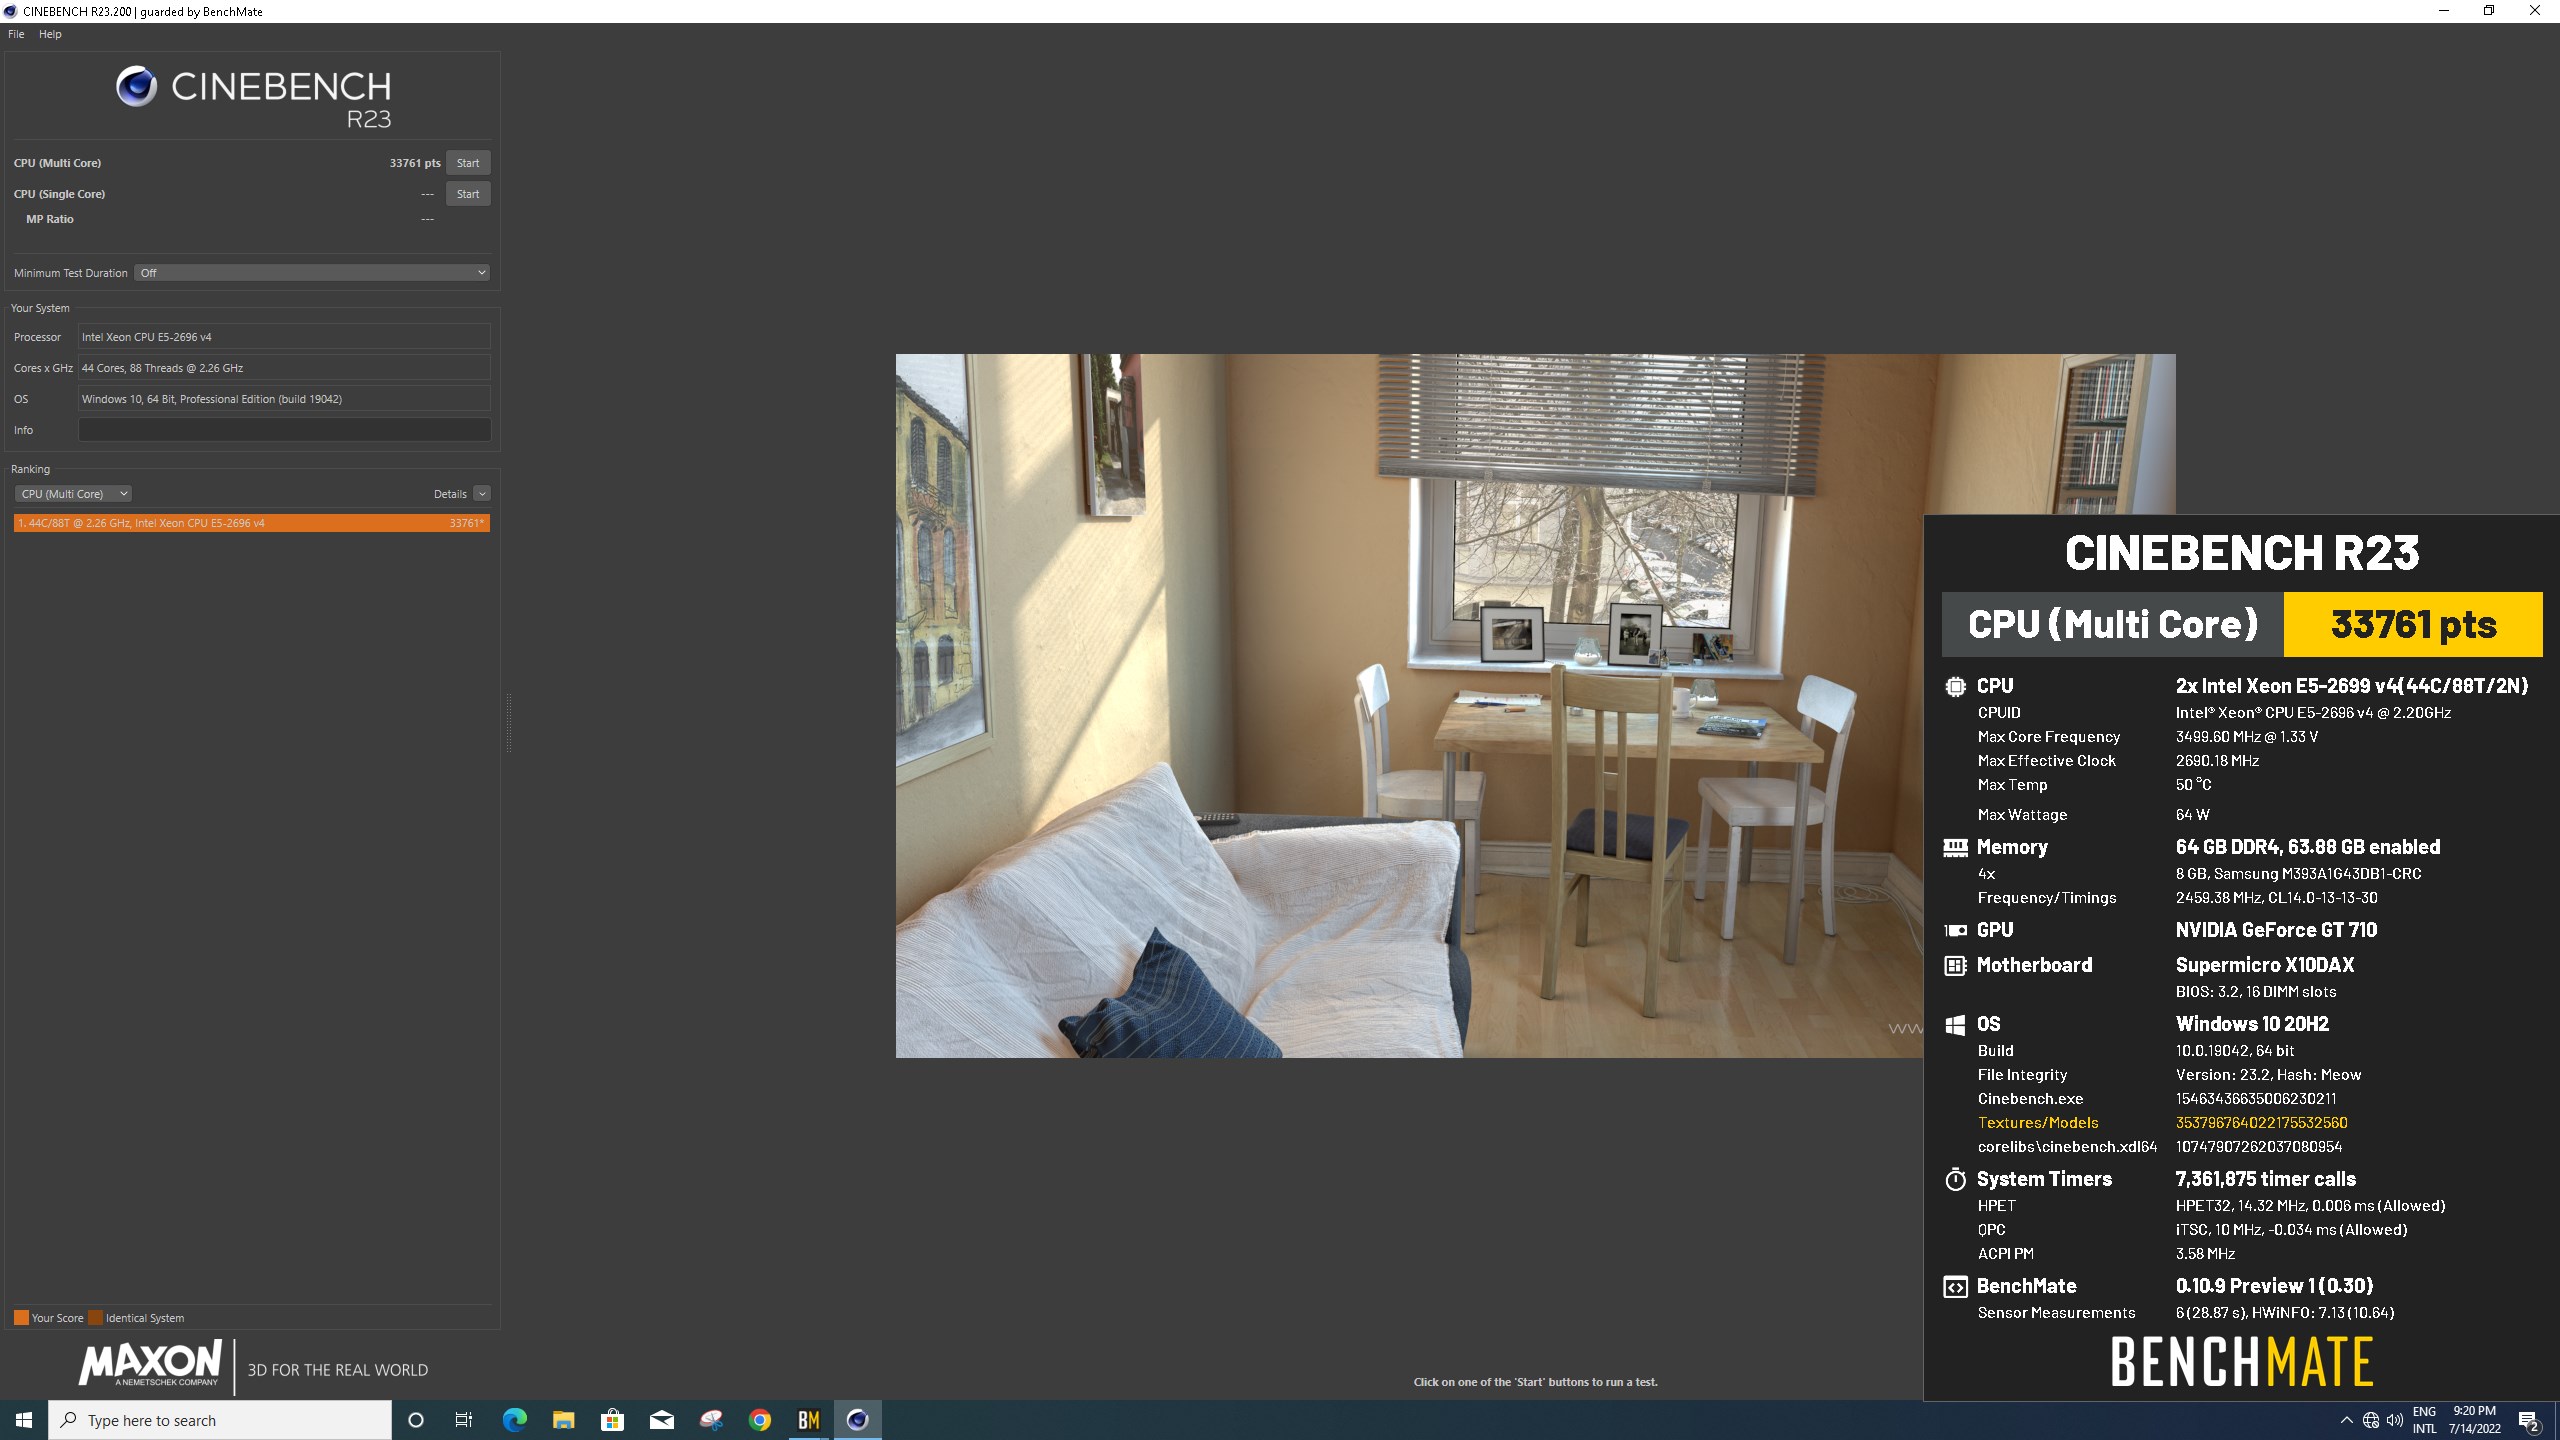Click the Identical System legend swatch
This screenshot has width=2560, height=1440.
pos(95,1318)
